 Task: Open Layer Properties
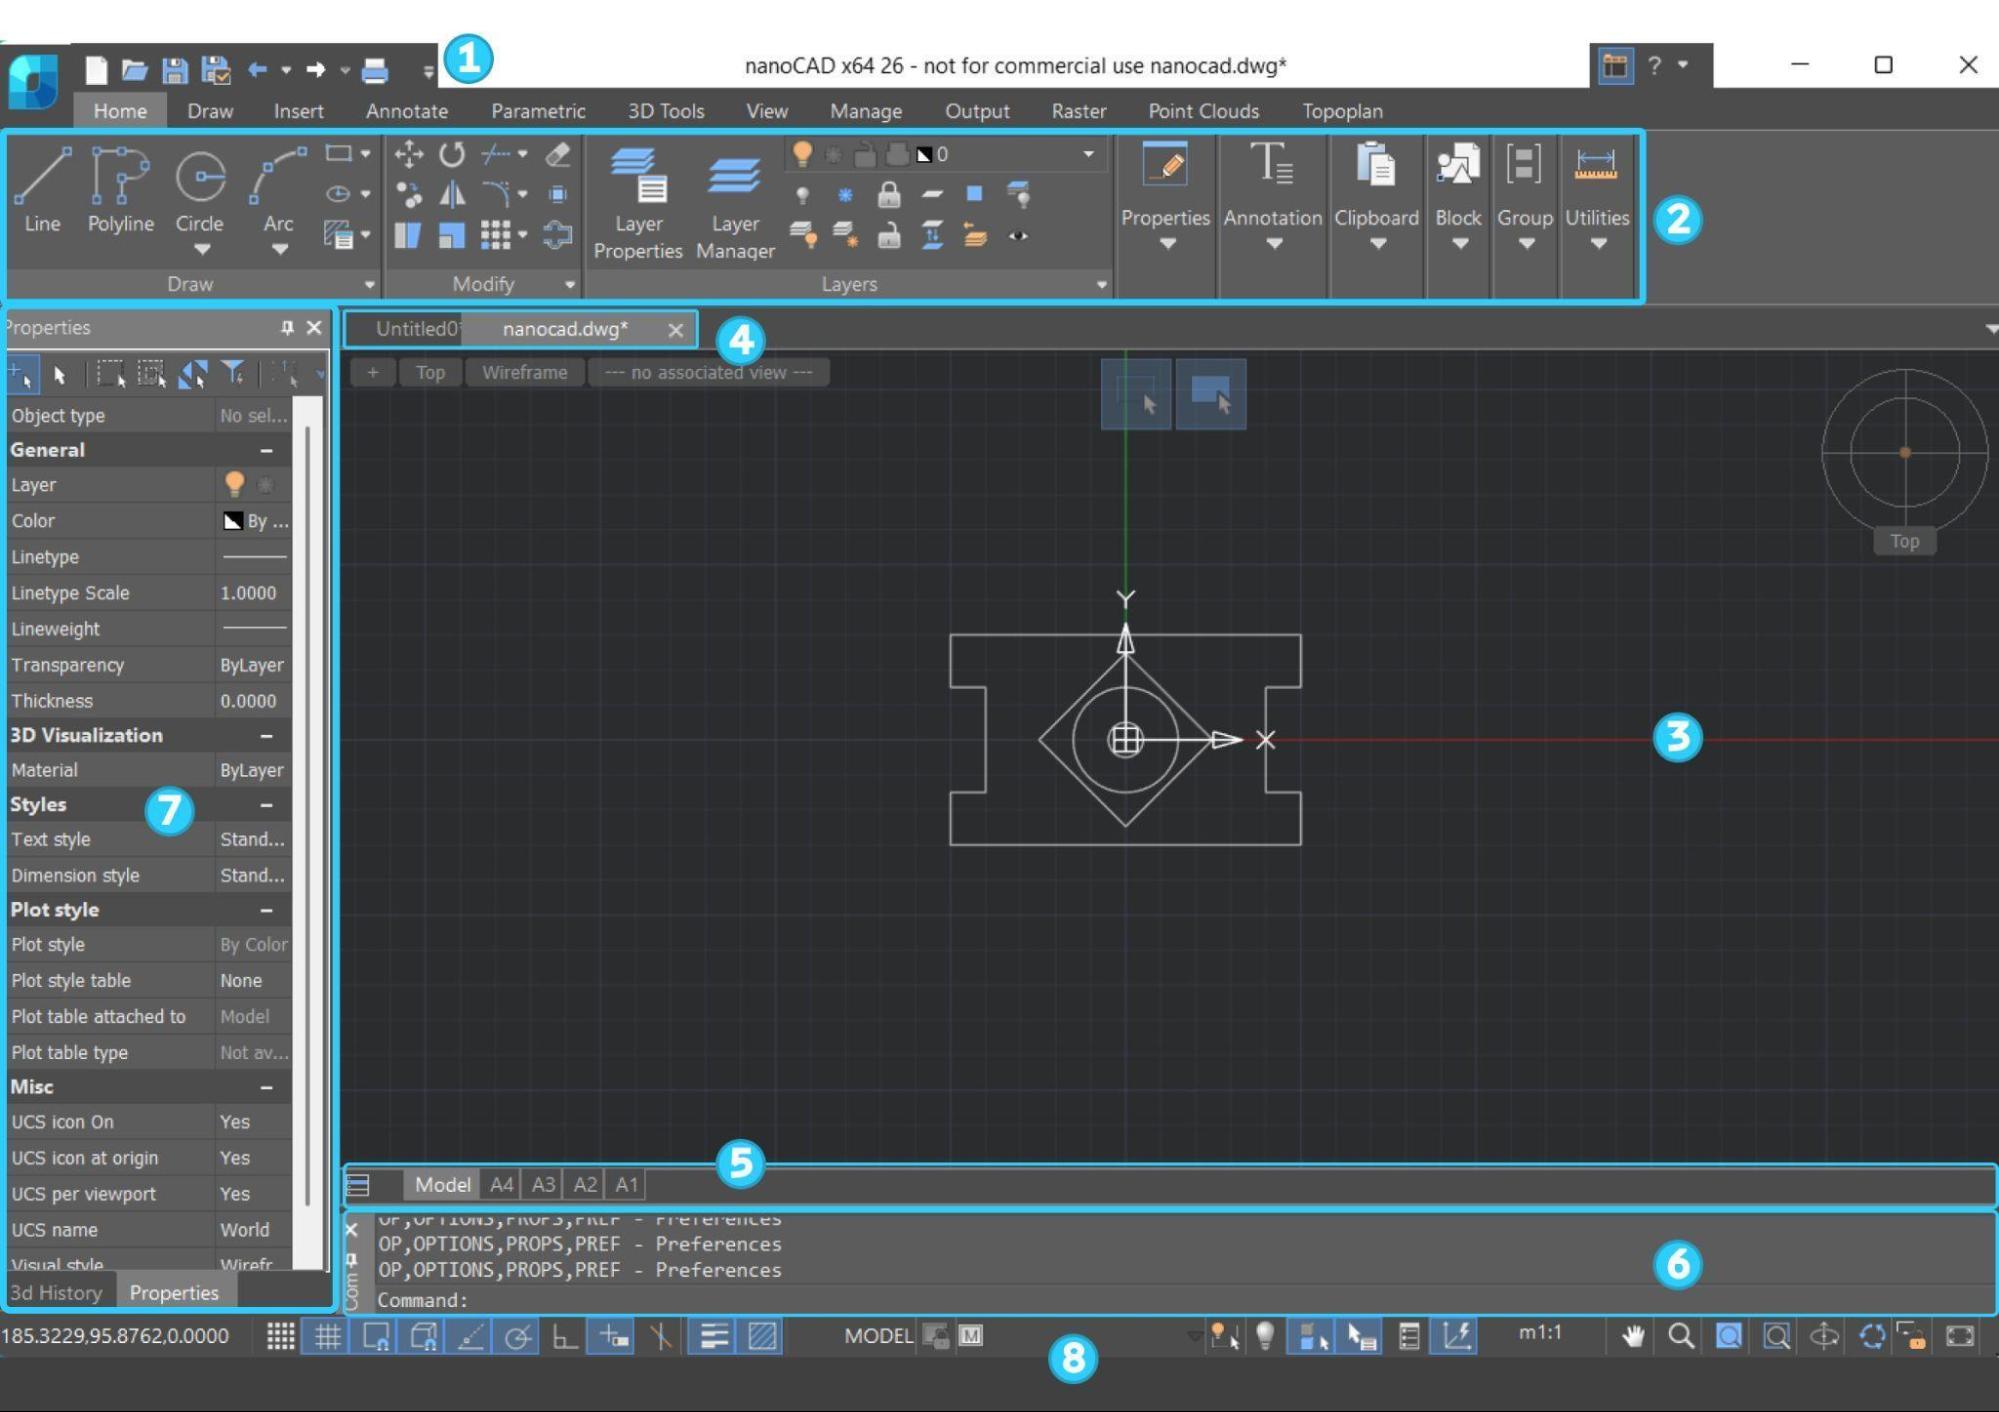pos(638,203)
